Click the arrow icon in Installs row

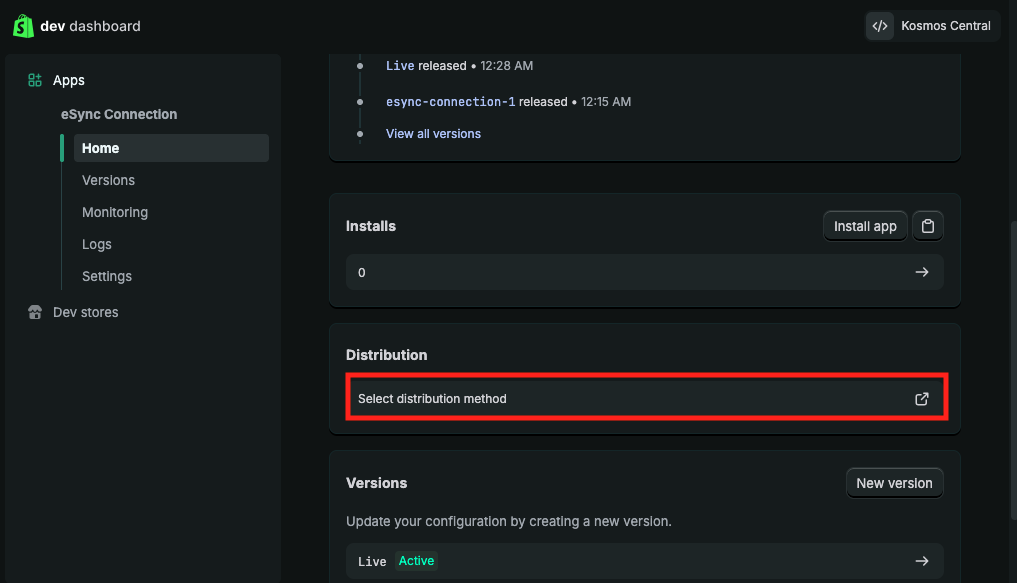click(922, 272)
